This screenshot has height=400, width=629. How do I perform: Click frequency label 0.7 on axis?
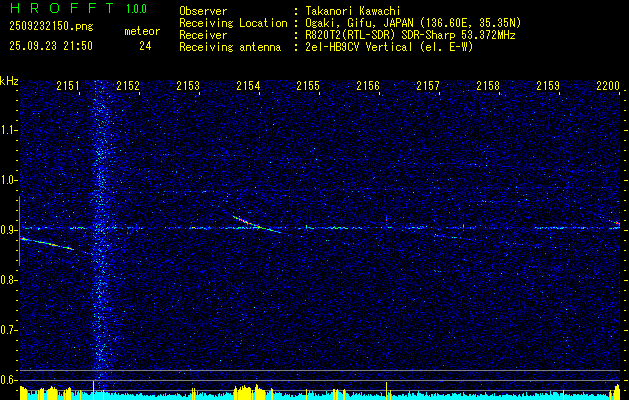click(x=8, y=330)
